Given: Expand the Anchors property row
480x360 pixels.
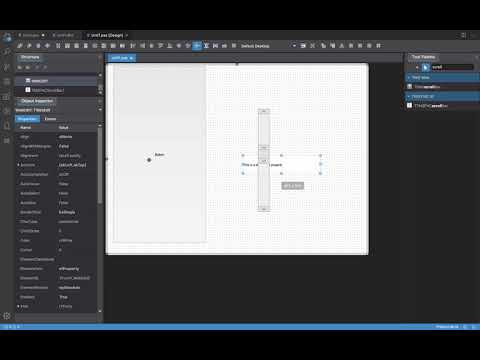Looking at the screenshot, I should point(18,165).
